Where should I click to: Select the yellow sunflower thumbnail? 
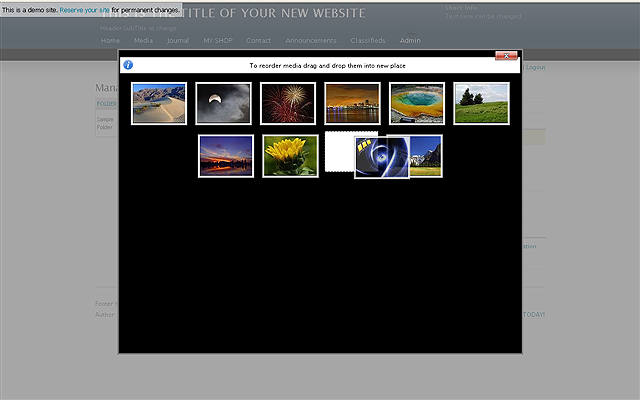pos(290,156)
